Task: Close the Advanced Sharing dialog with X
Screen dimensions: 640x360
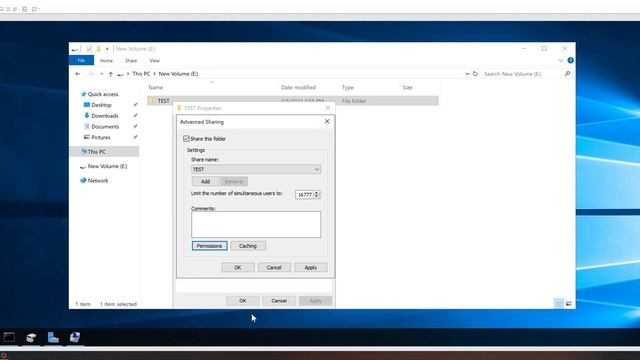Action: coord(327,122)
